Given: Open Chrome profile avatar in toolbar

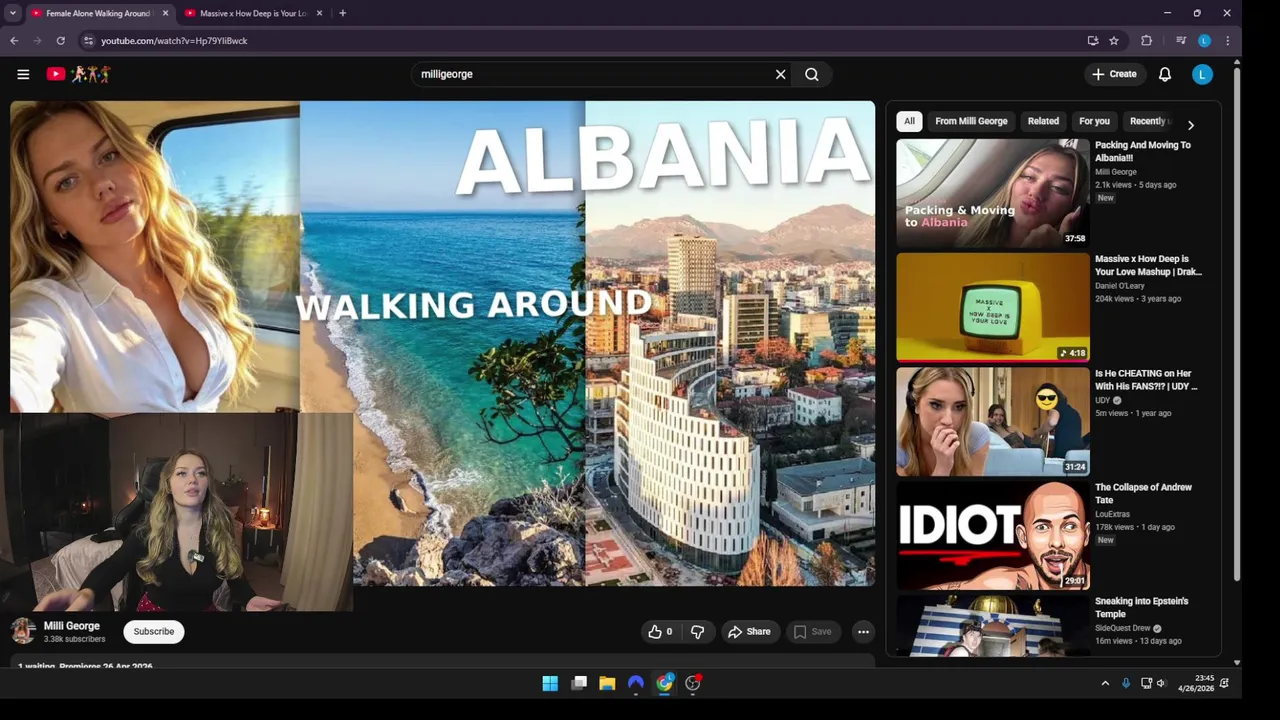Looking at the screenshot, I should pyautogui.click(x=1204, y=41).
